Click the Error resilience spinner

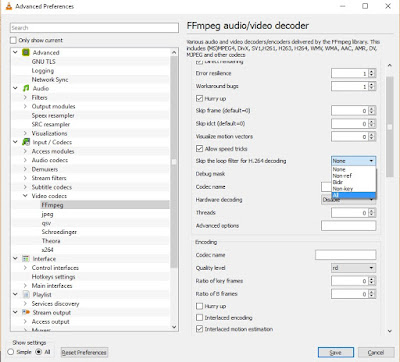(x=354, y=73)
